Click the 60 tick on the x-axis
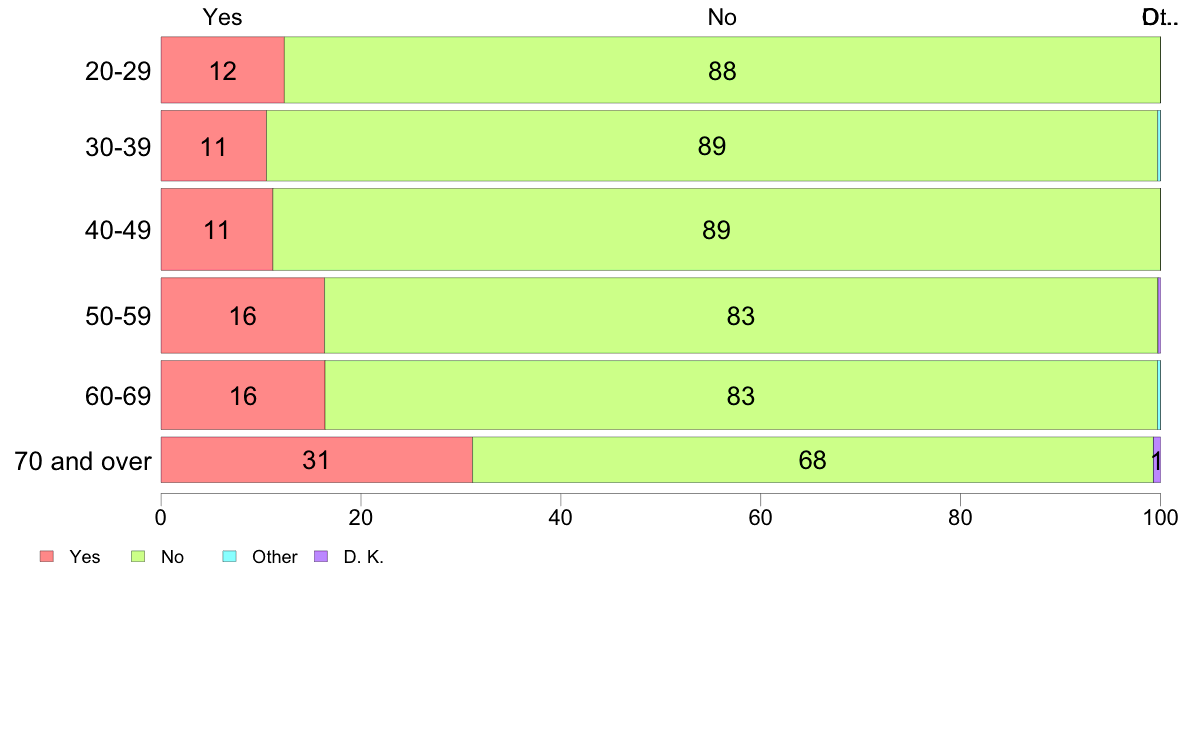Image resolution: width=1188 pixels, height=736 pixels. click(760, 518)
